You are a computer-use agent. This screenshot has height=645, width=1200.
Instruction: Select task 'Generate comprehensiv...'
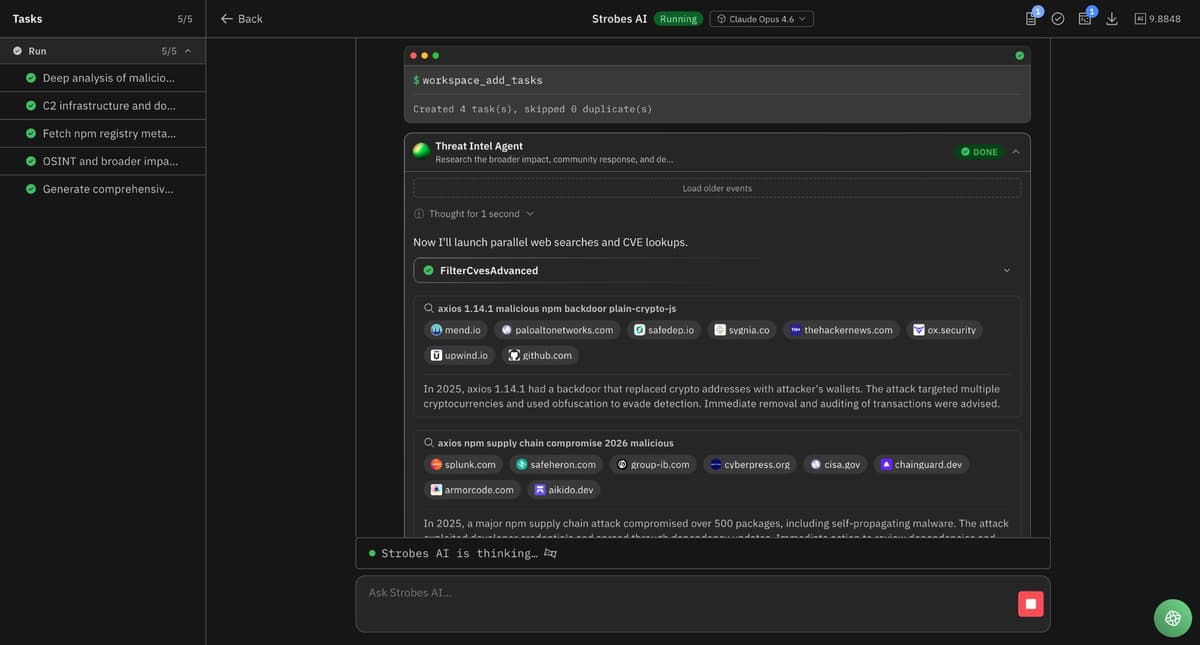point(102,189)
